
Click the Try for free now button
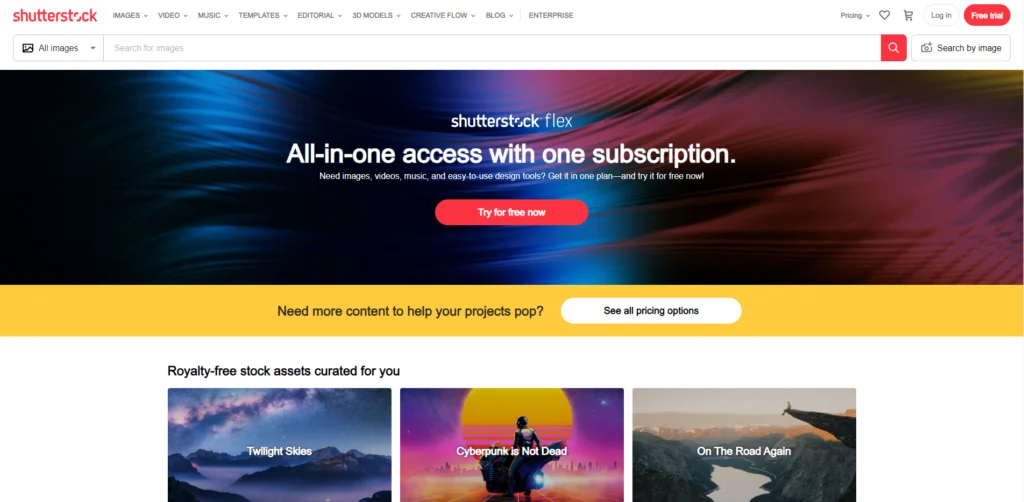click(x=511, y=212)
